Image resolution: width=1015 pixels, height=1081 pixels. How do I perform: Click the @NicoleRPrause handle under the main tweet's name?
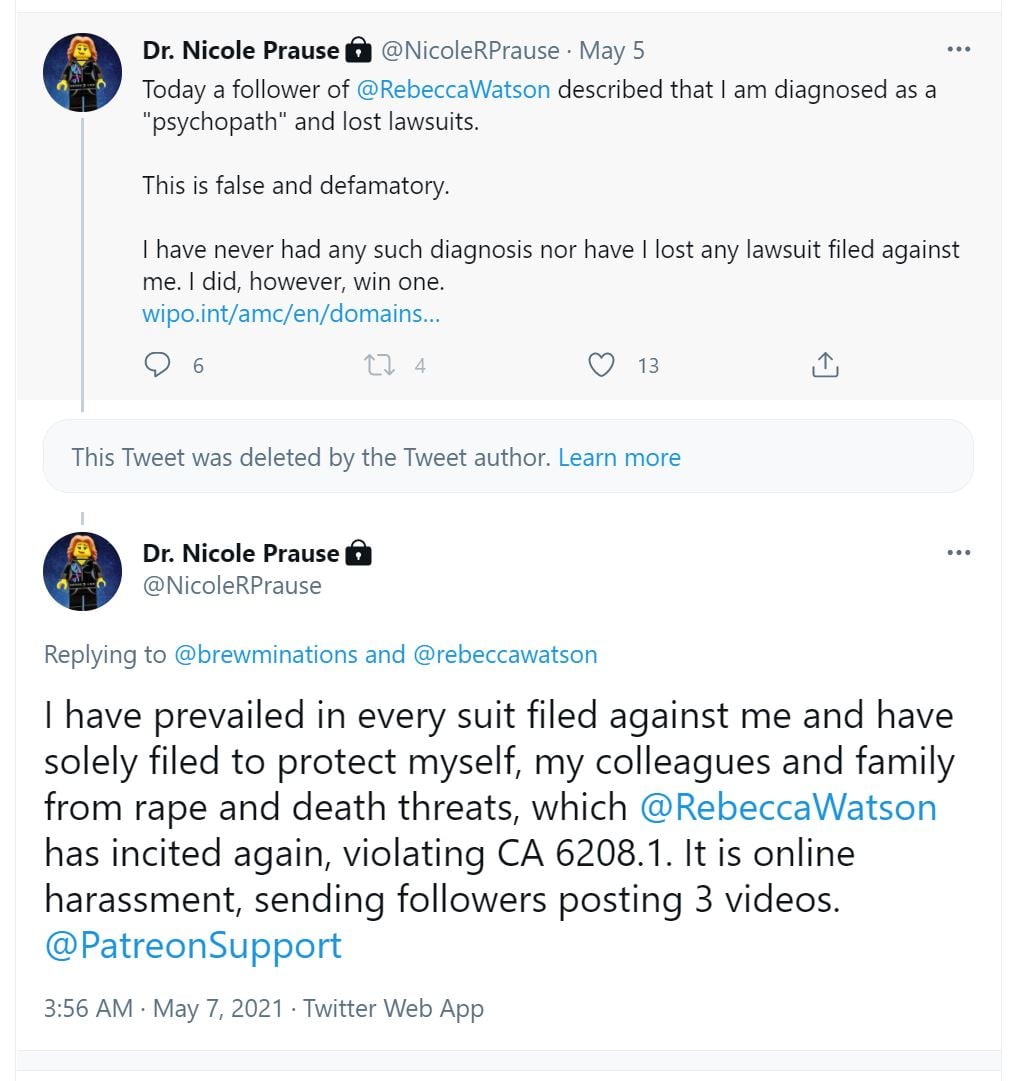coord(232,585)
